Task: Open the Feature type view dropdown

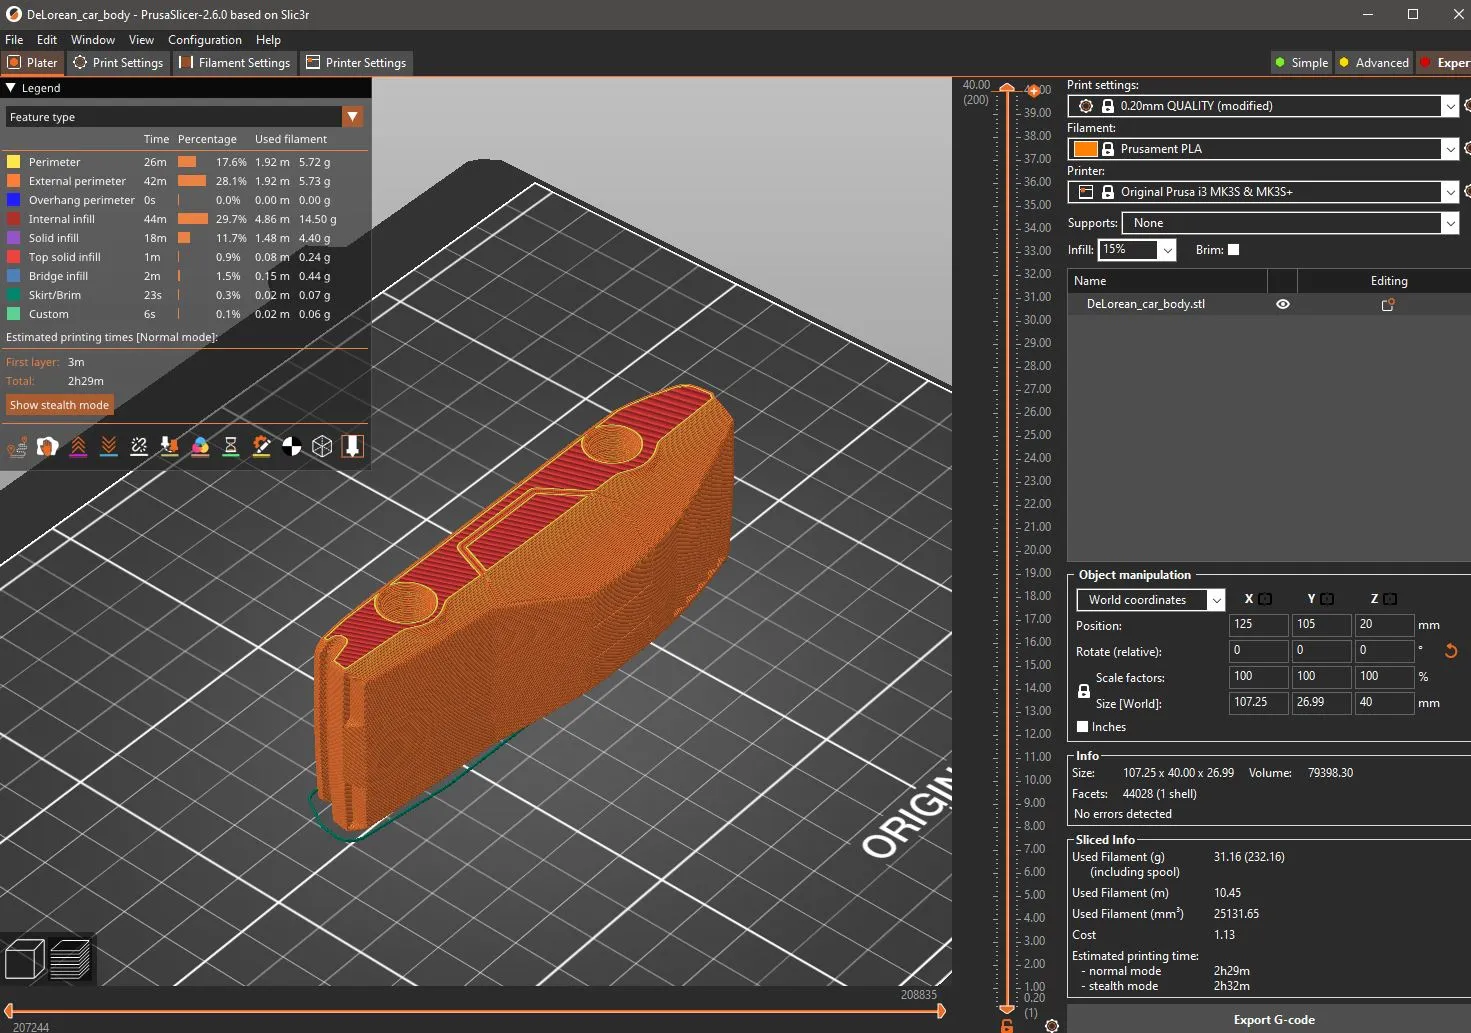Action: click(352, 117)
